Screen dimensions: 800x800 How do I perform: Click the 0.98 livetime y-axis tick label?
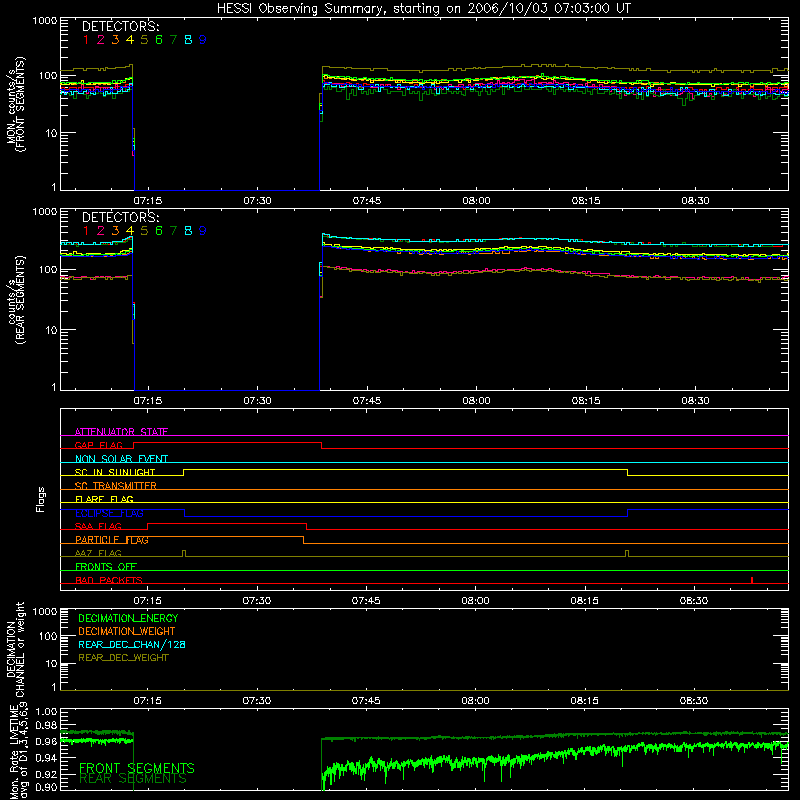pos(46,726)
